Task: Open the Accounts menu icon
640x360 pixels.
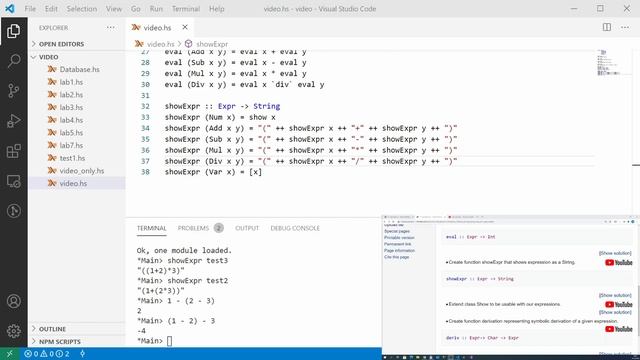Action: click(x=13, y=301)
